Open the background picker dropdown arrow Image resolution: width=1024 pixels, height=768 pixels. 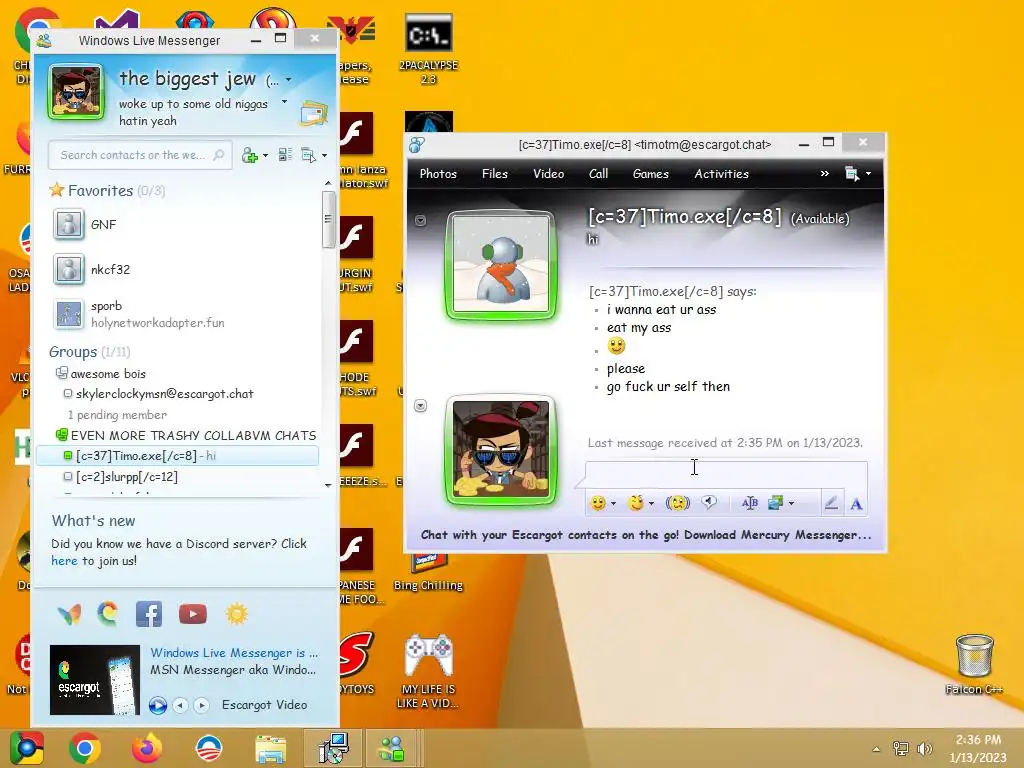click(x=792, y=504)
